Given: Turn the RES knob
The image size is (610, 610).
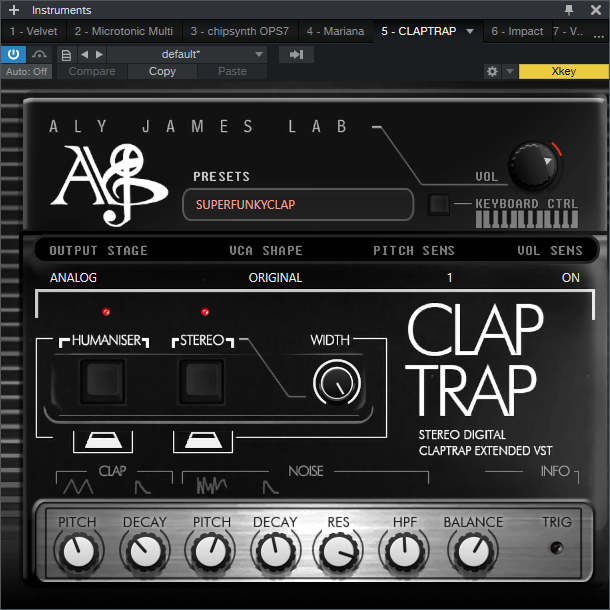Looking at the screenshot, I should (x=338, y=552).
